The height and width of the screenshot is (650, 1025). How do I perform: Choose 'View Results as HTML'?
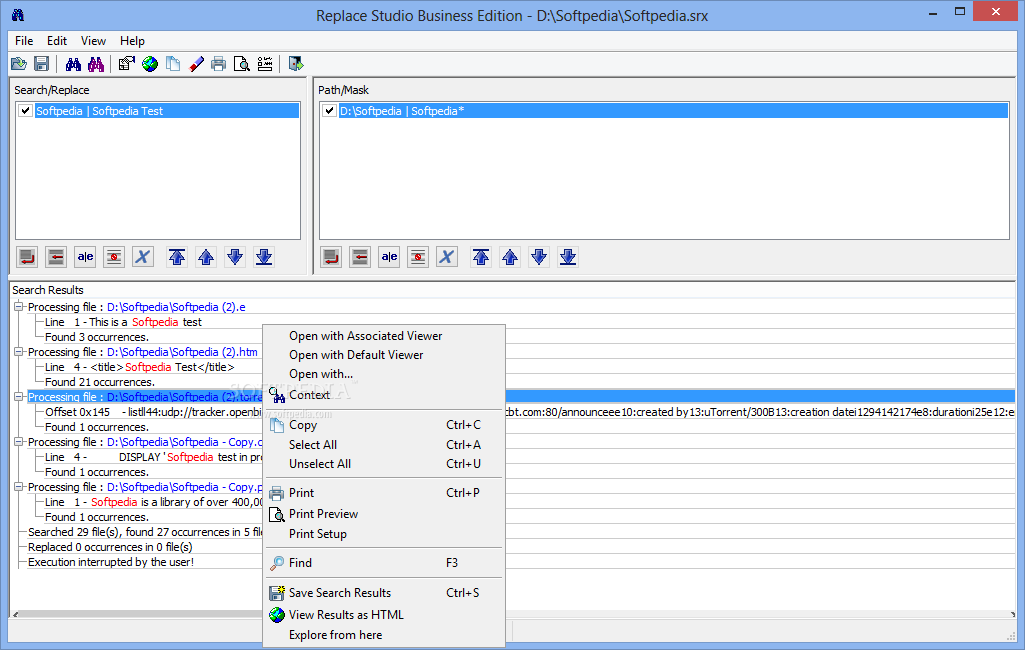(x=384, y=615)
